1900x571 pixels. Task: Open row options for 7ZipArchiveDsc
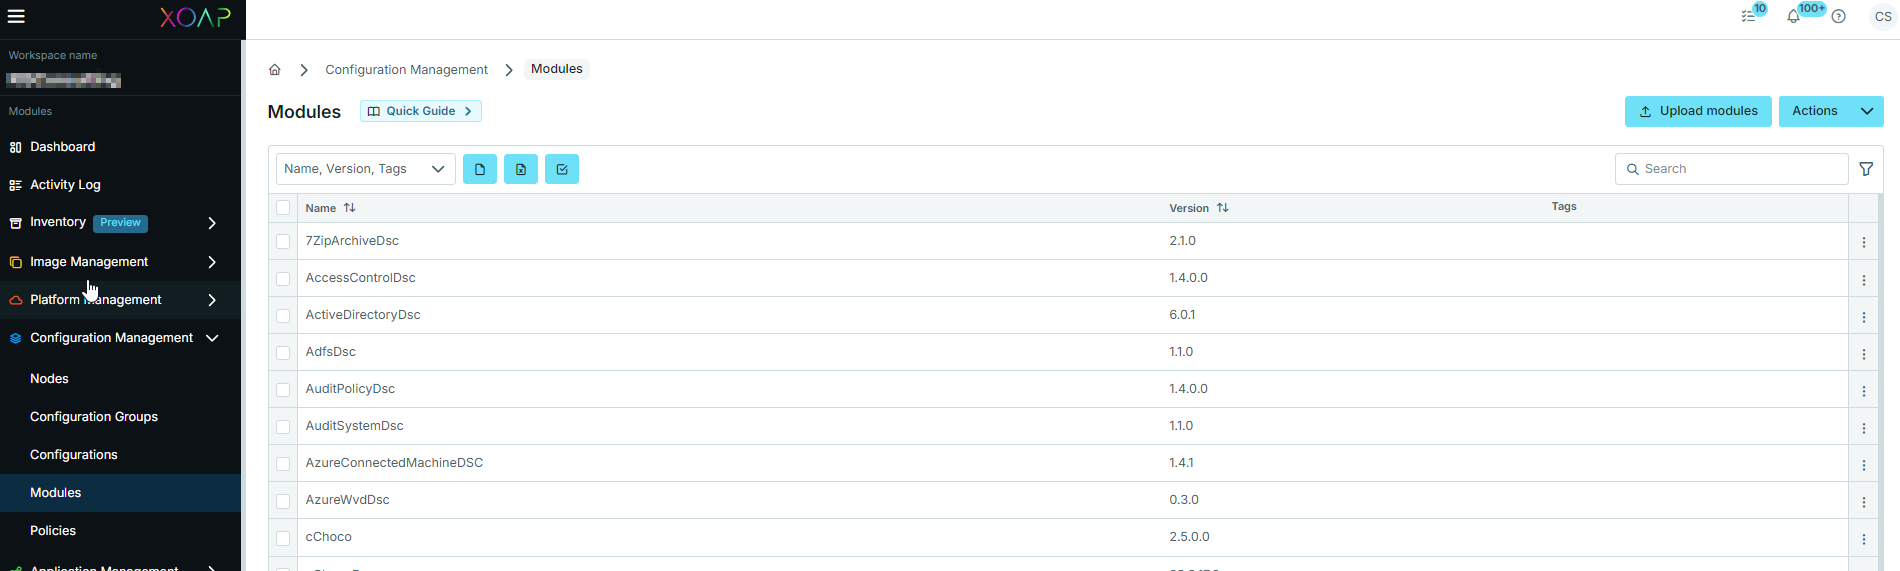point(1864,242)
